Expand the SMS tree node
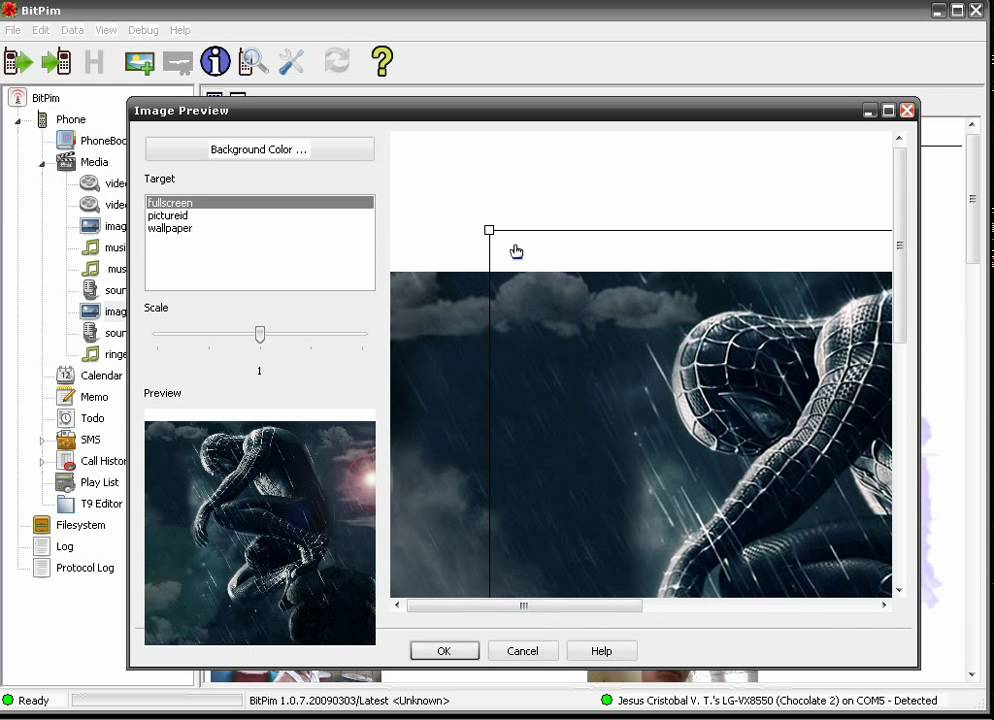994x720 pixels. click(42, 440)
